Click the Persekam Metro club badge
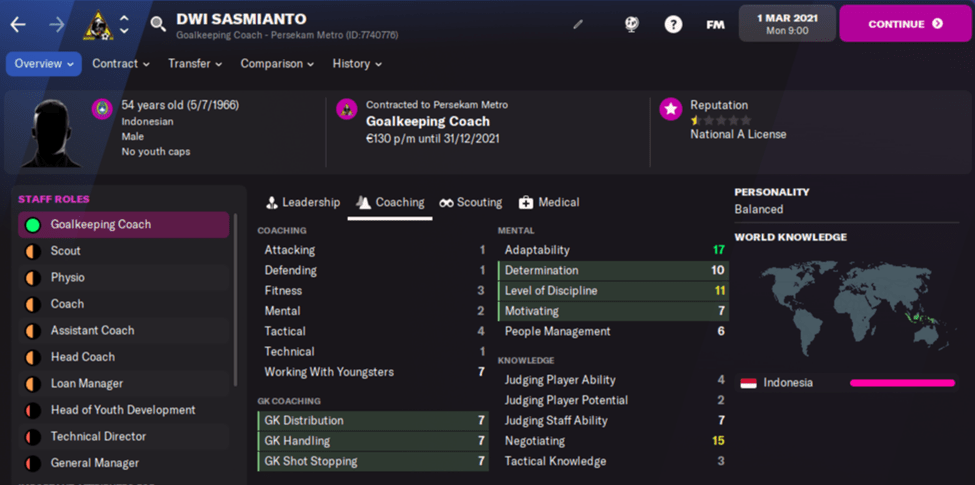This screenshot has width=975, height=485. [x=98, y=23]
